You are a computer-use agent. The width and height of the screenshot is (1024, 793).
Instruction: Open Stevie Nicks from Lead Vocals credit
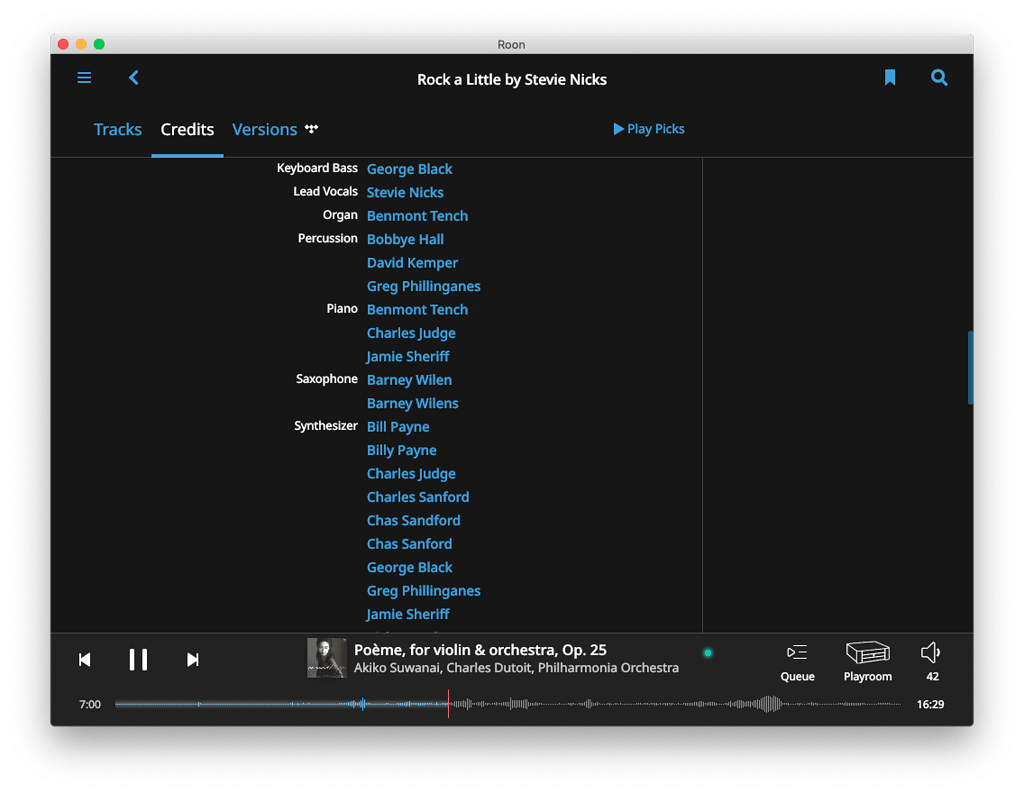[x=405, y=192]
